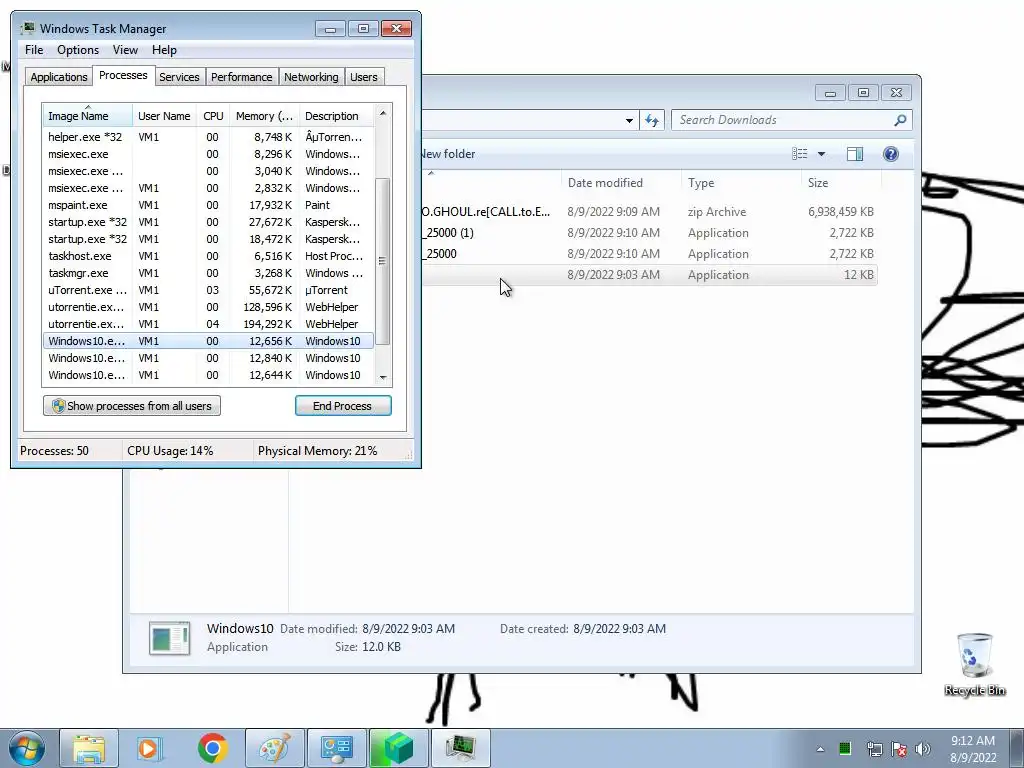Screen dimensions: 1024x768
Task: Select the taskmgr.exe process
Action: click(x=208, y=273)
